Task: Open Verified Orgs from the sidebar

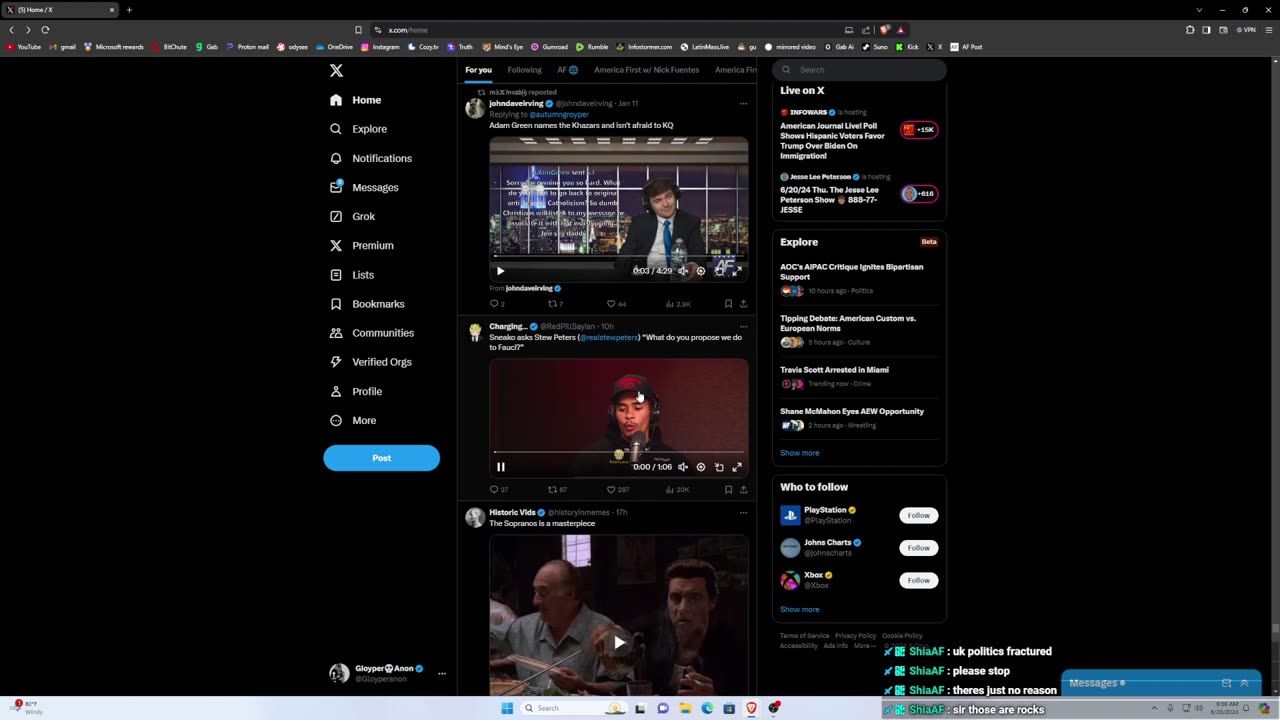Action: pos(370,362)
